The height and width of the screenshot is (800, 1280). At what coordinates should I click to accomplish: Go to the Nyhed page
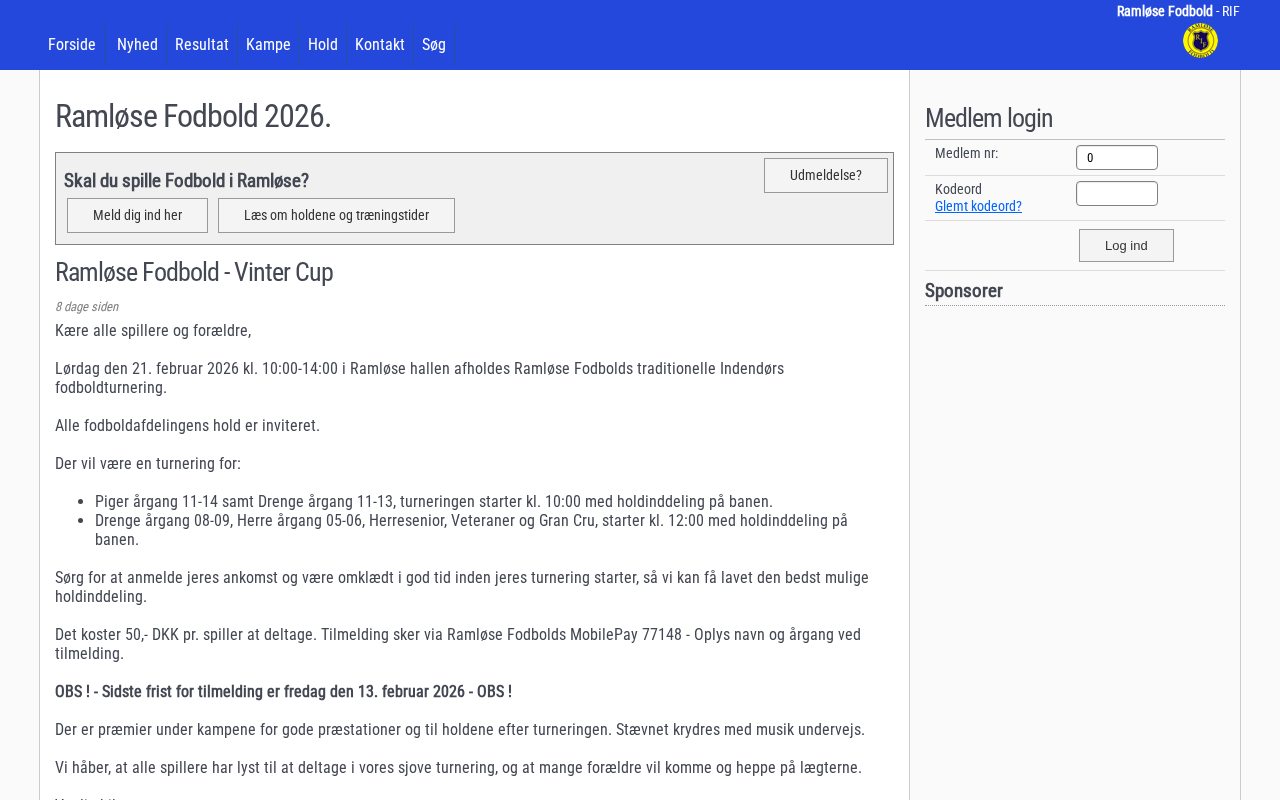pos(137,44)
